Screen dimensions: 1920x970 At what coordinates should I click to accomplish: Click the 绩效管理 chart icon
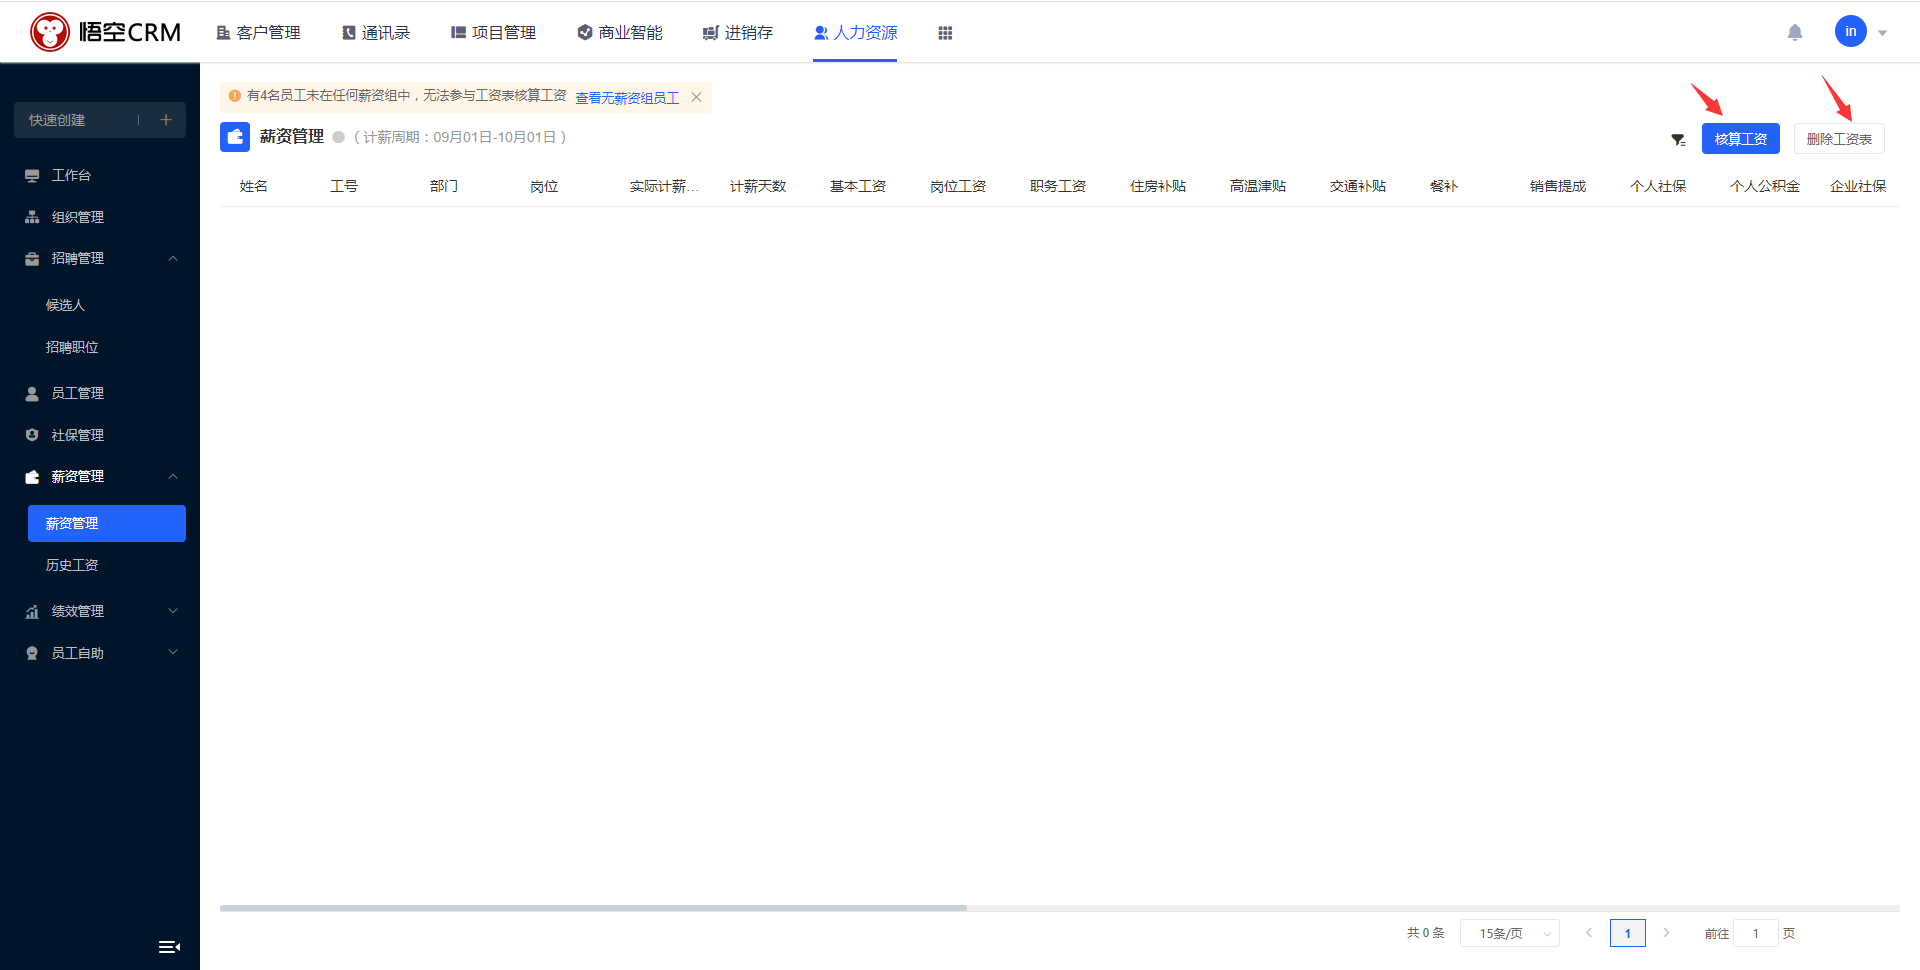(32, 611)
